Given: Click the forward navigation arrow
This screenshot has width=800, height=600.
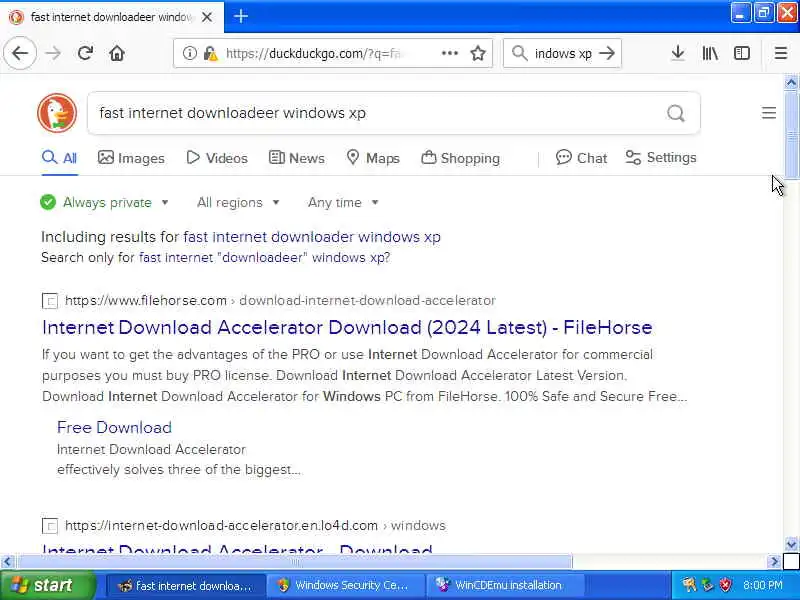Looking at the screenshot, I should tap(53, 53).
